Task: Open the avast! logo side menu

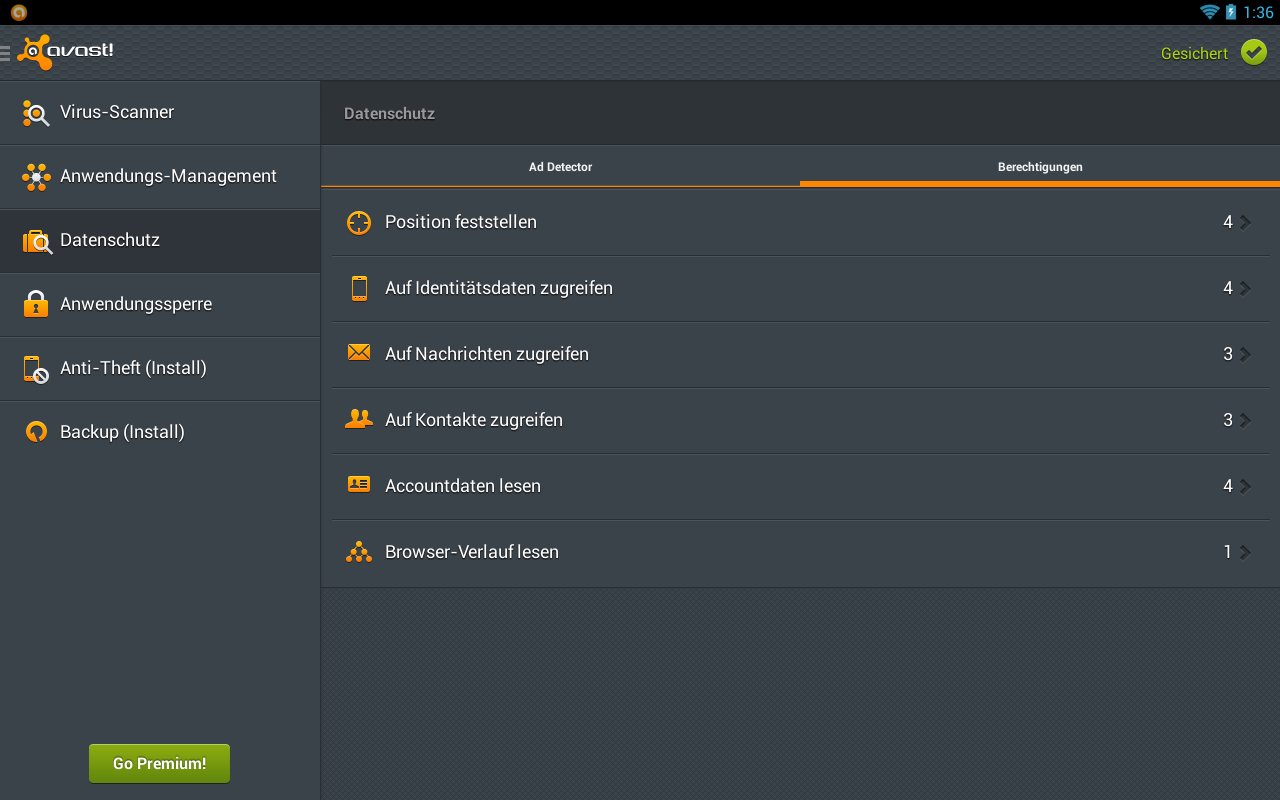Action: (60, 52)
